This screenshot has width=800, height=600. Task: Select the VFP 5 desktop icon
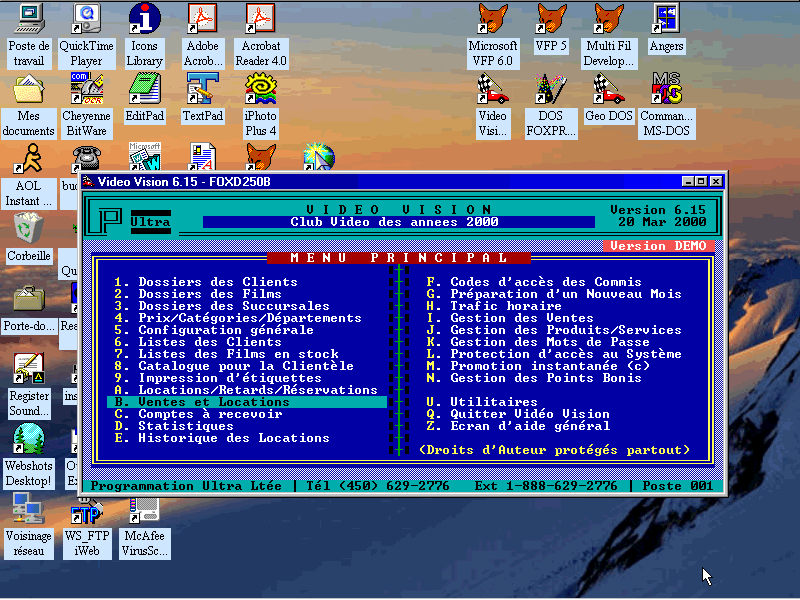tap(551, 20)
